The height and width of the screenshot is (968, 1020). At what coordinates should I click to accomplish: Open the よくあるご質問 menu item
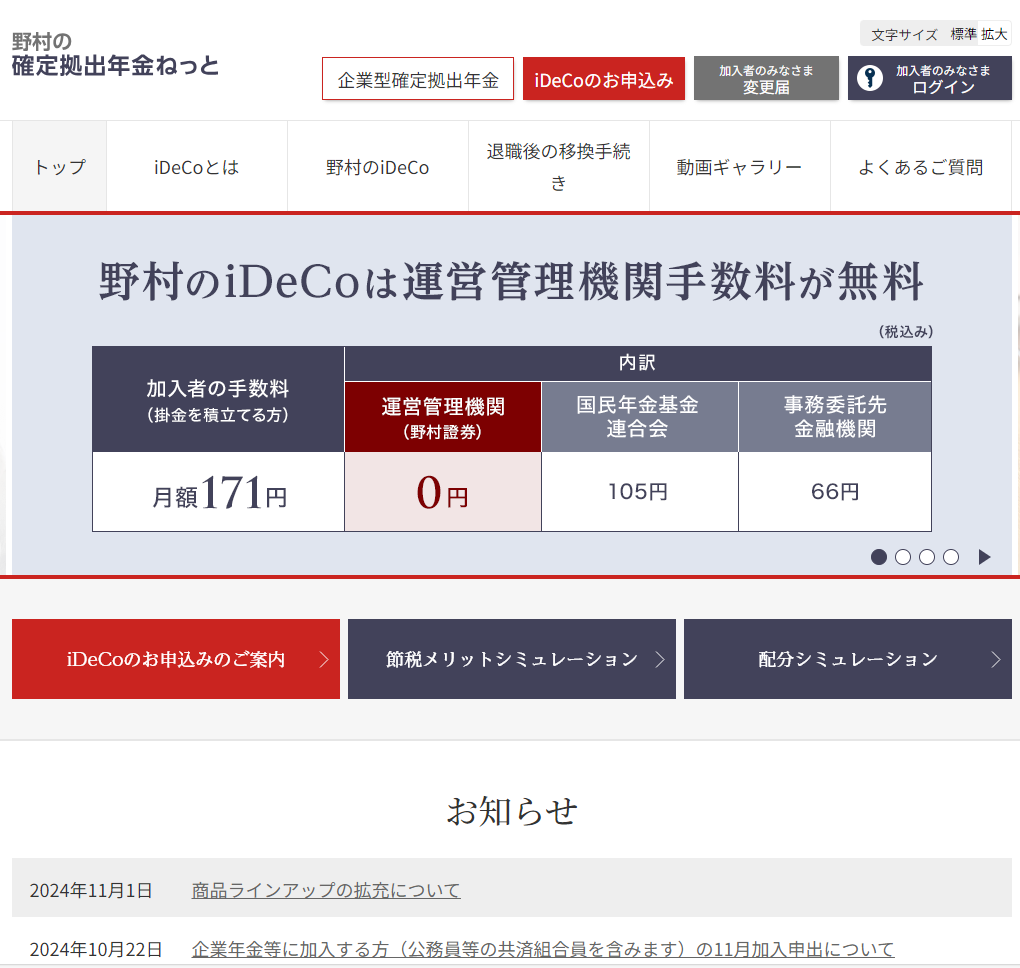[x=920, y=167]
